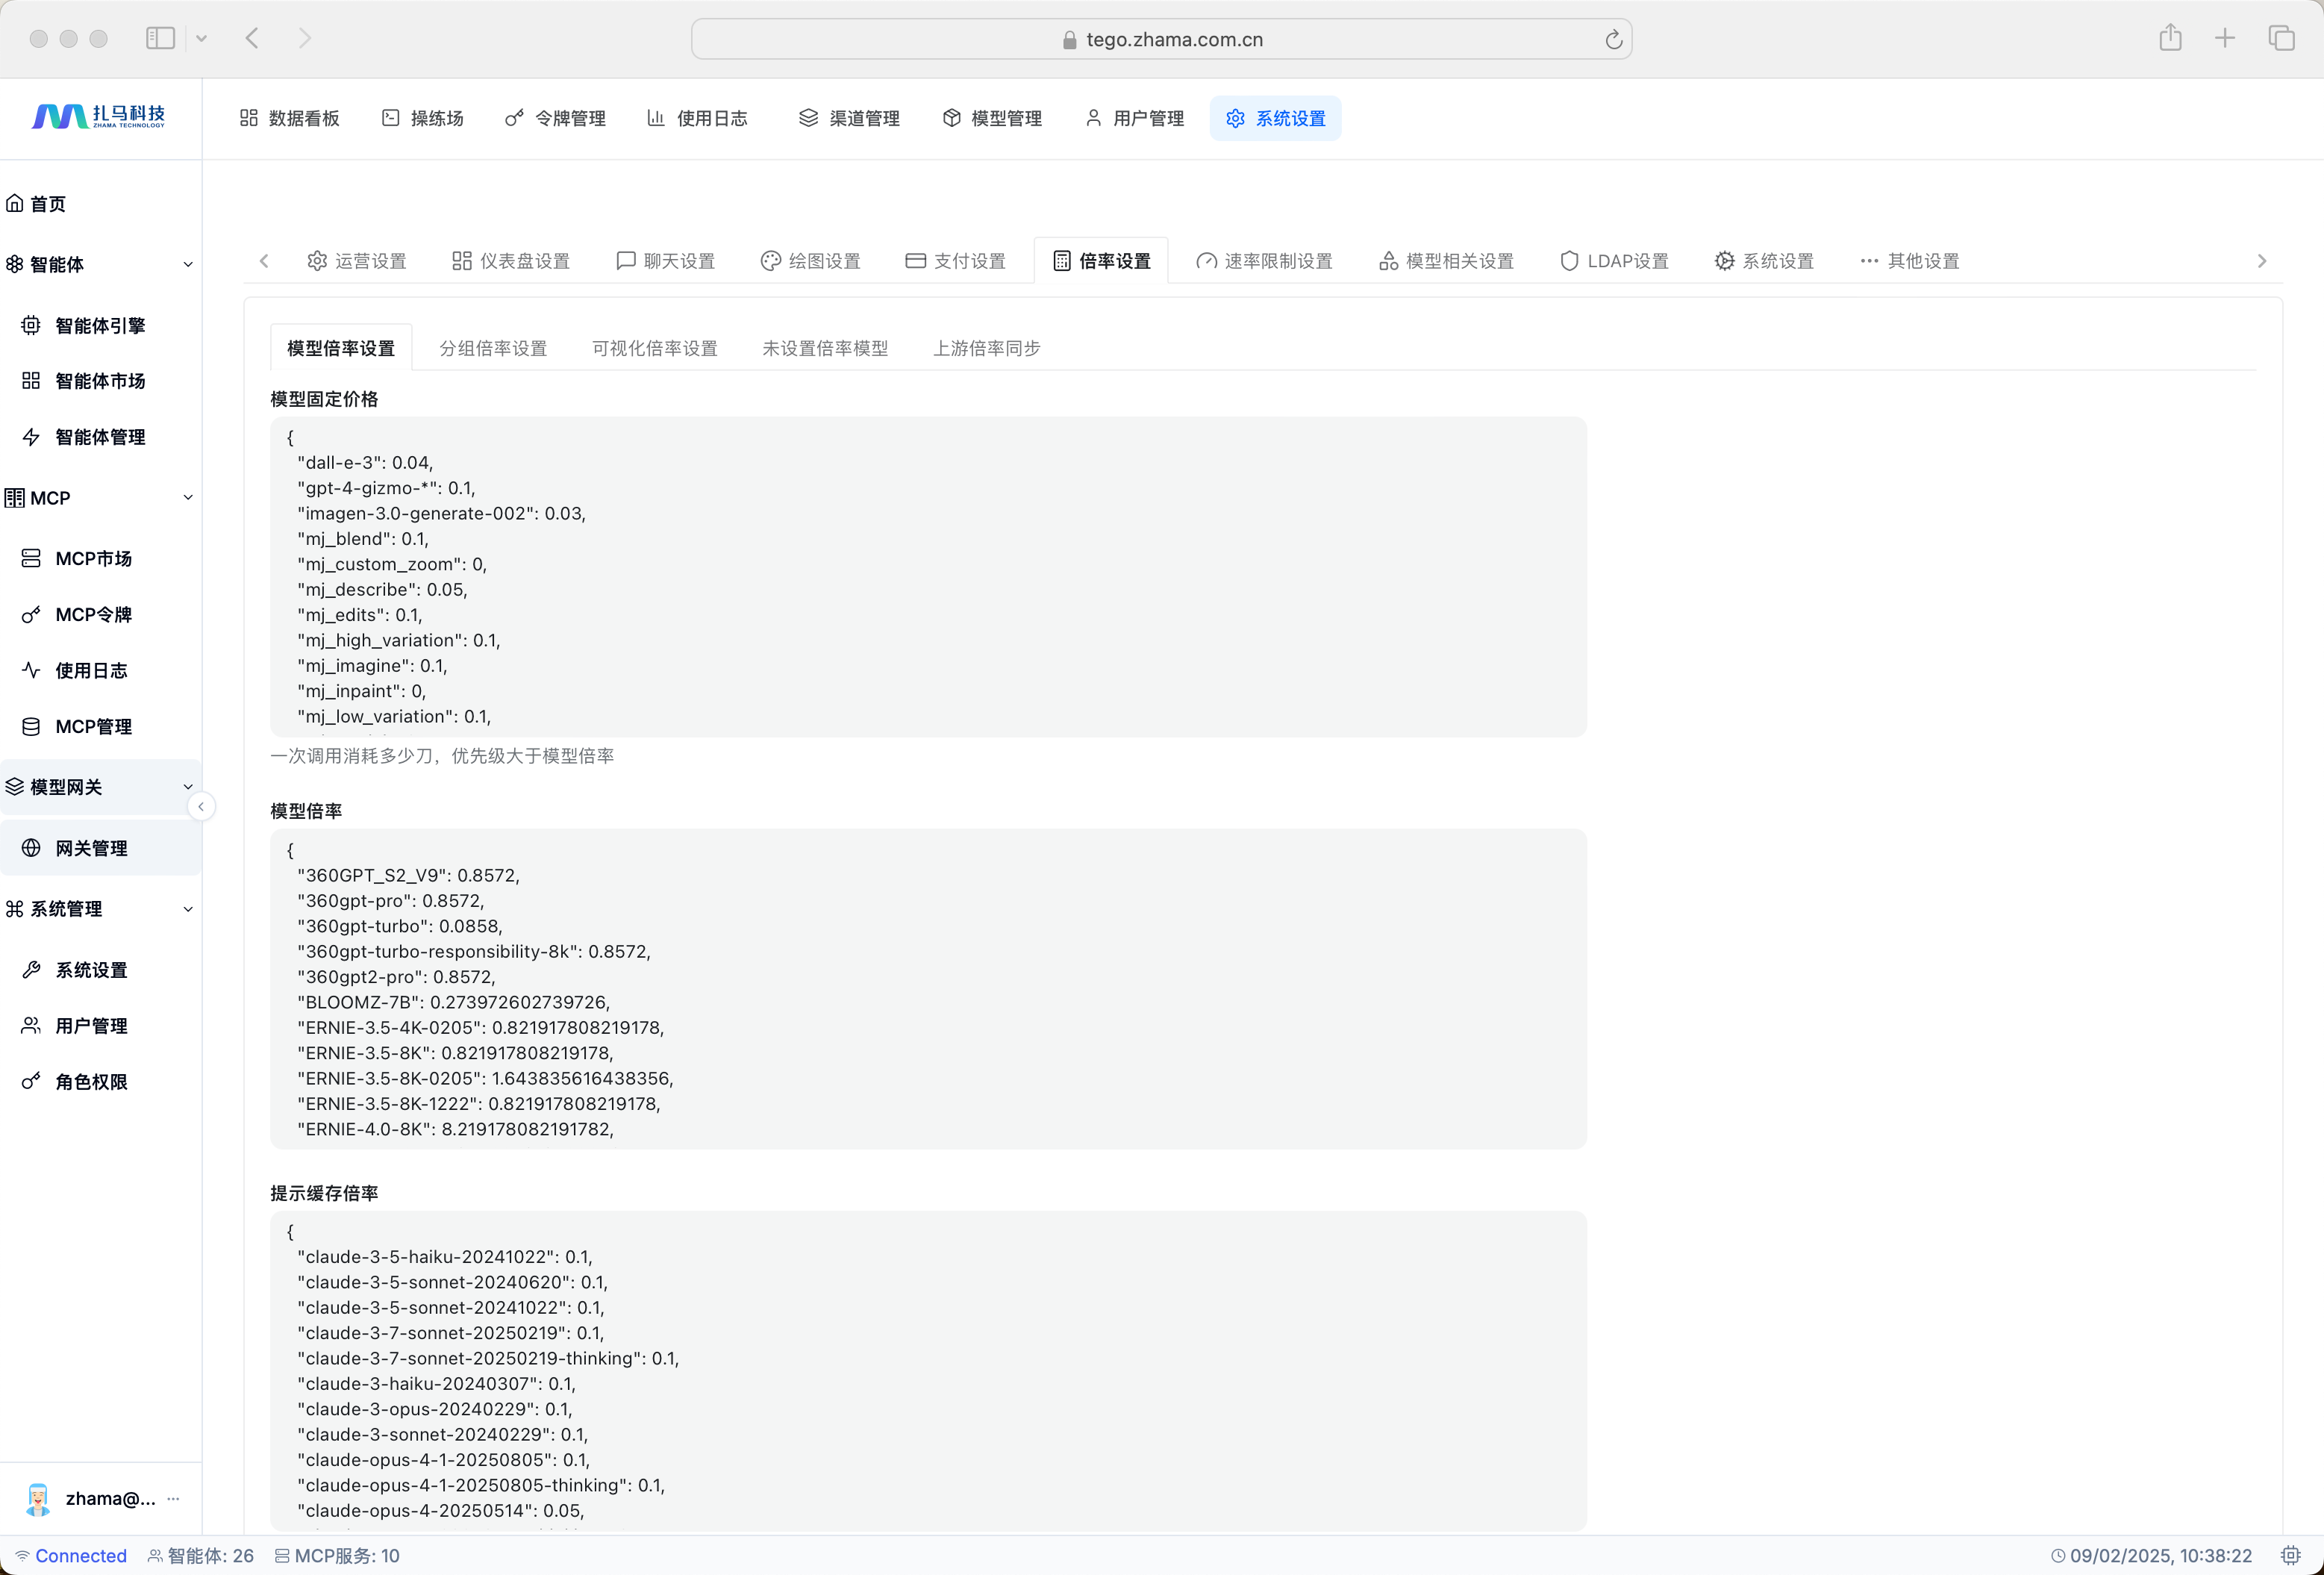This screenshot has width=2324, height=1575.
Task: Open the 令牌管理 top navigation item
Action: (x=556, y=119)
